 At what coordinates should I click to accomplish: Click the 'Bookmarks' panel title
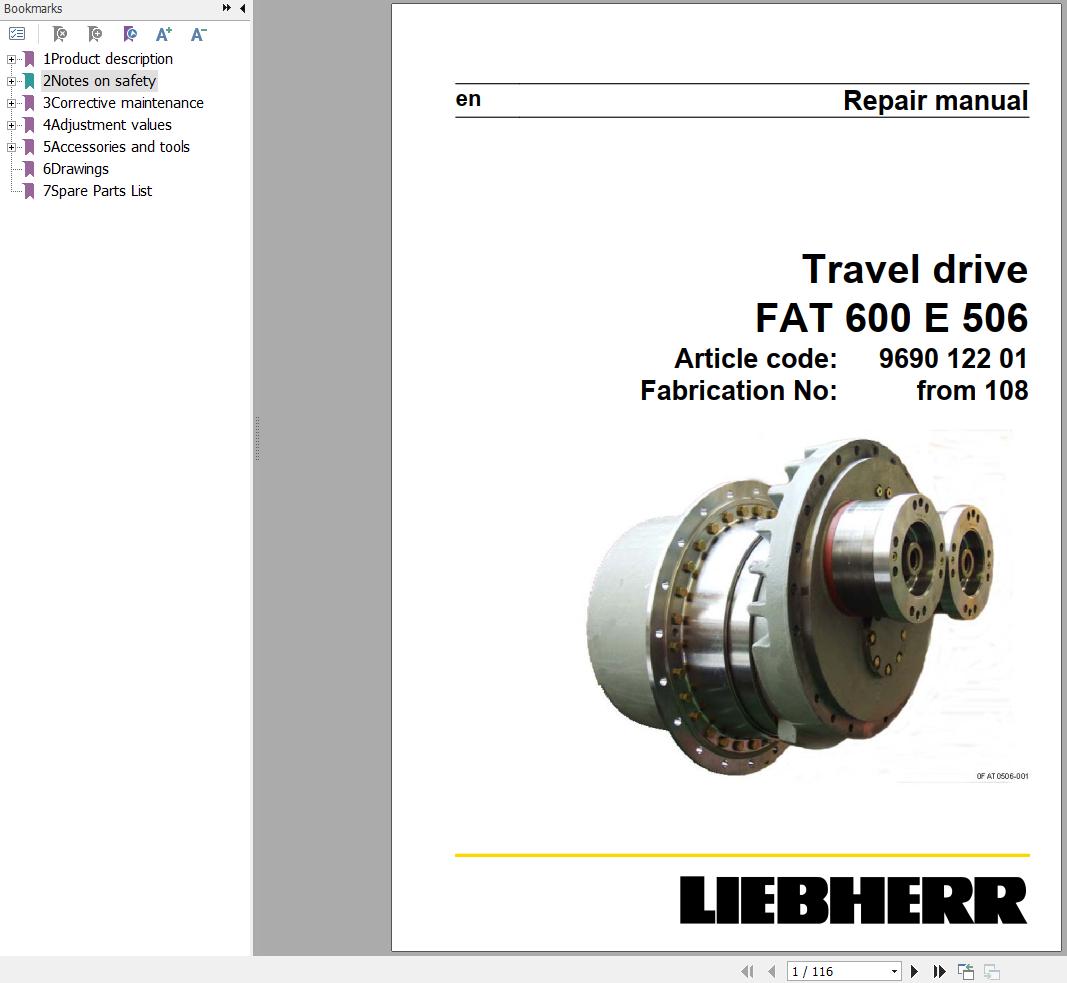(33, 8)
